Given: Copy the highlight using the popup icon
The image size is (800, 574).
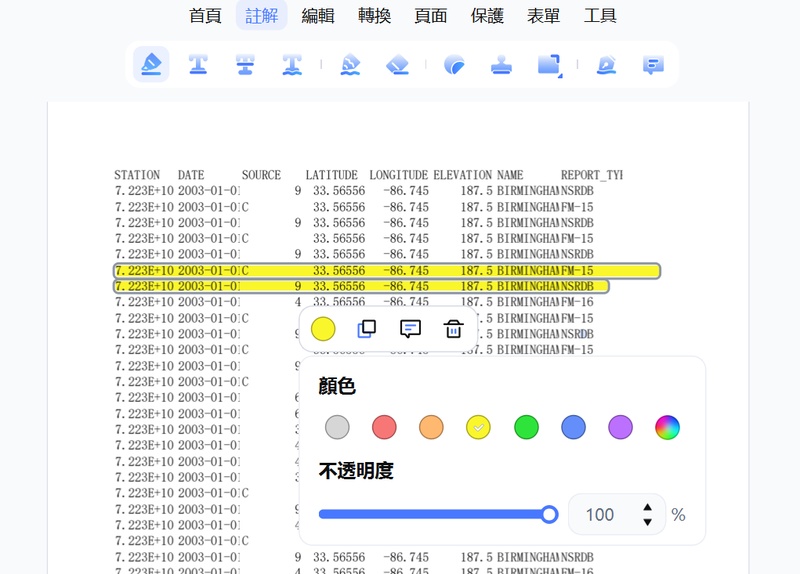Looking at the screenshot, I should click(x=366, y=329).
